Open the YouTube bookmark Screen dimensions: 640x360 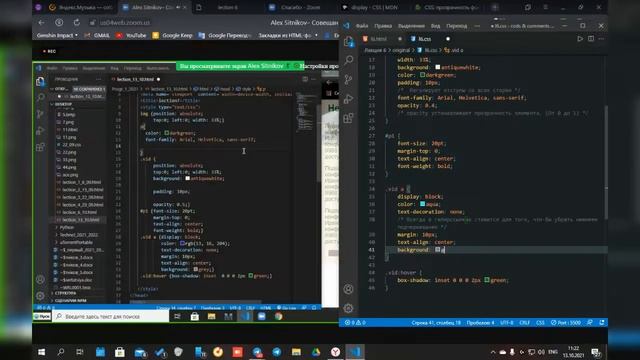(131, 36)
